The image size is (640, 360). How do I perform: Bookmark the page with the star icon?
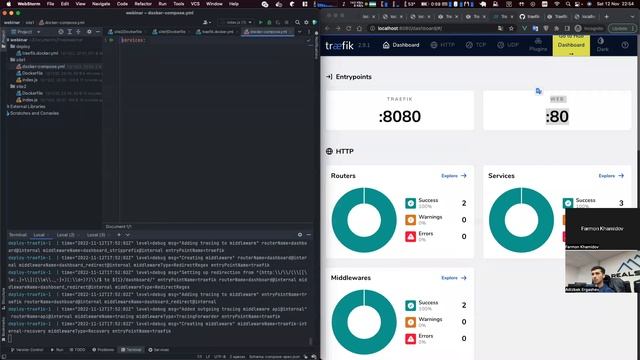click(511, 29)
